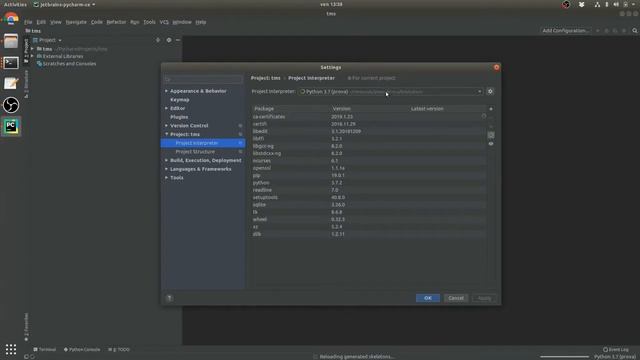
Task: Collapse the Project: tms settings section
Action: pyautogui.click(x=167, y=134)
